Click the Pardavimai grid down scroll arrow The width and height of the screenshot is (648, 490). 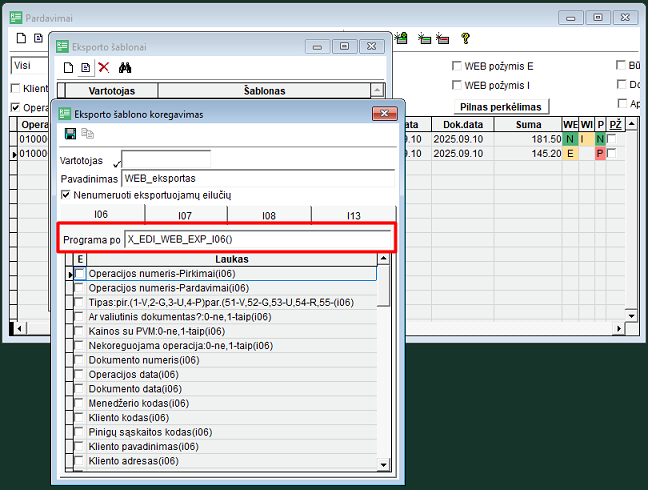tap(631, 316)
